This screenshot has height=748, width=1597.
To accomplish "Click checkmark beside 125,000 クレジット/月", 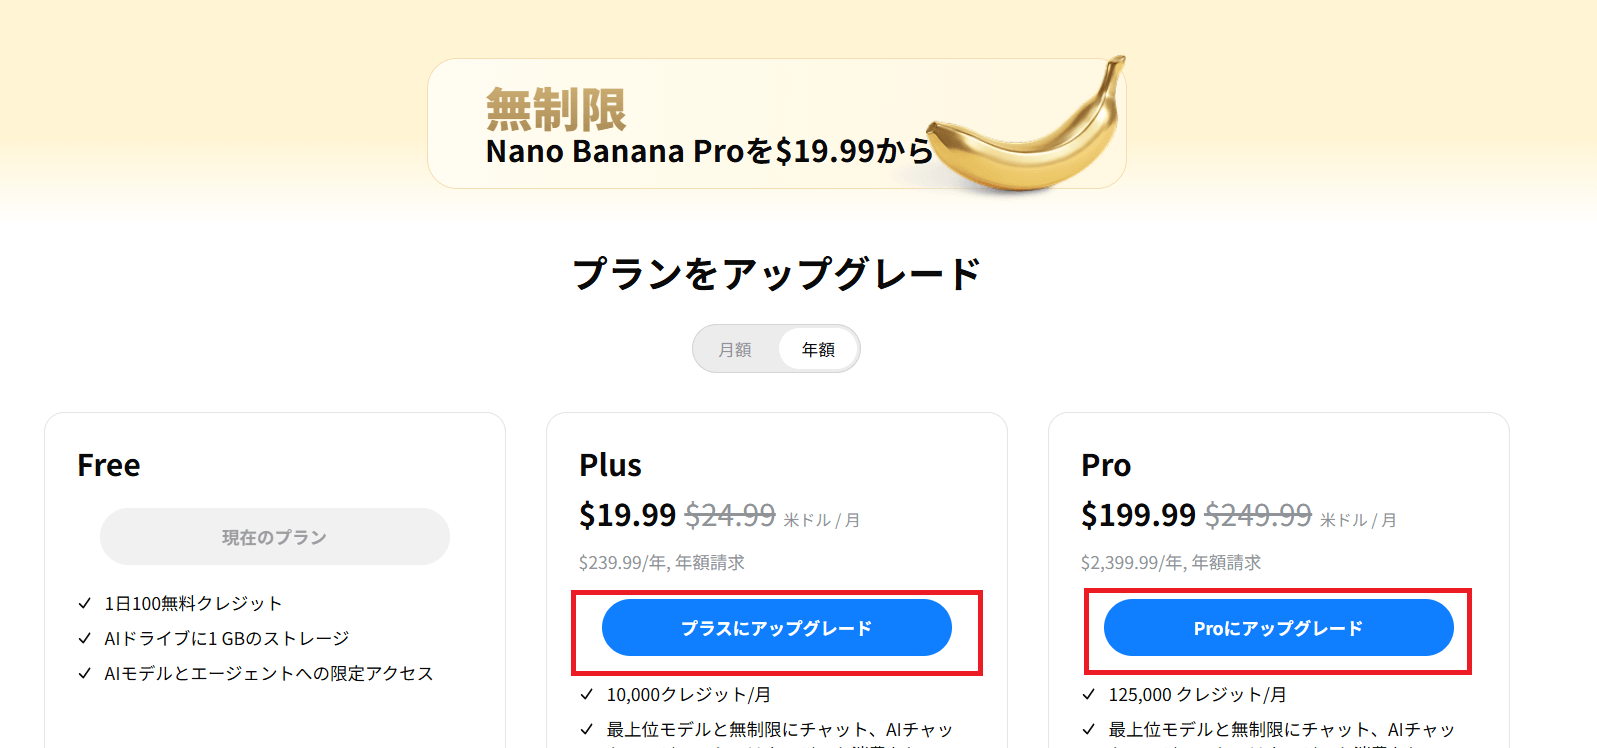I will coord(1089,694).
